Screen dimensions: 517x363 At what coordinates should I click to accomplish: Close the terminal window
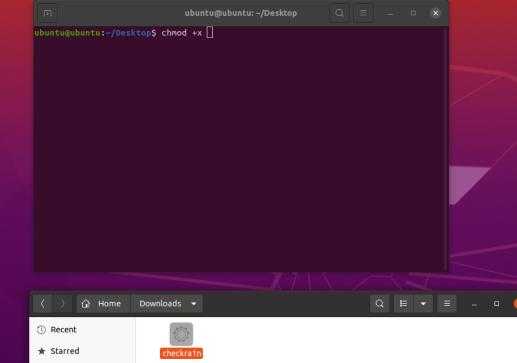click(435, 13)
